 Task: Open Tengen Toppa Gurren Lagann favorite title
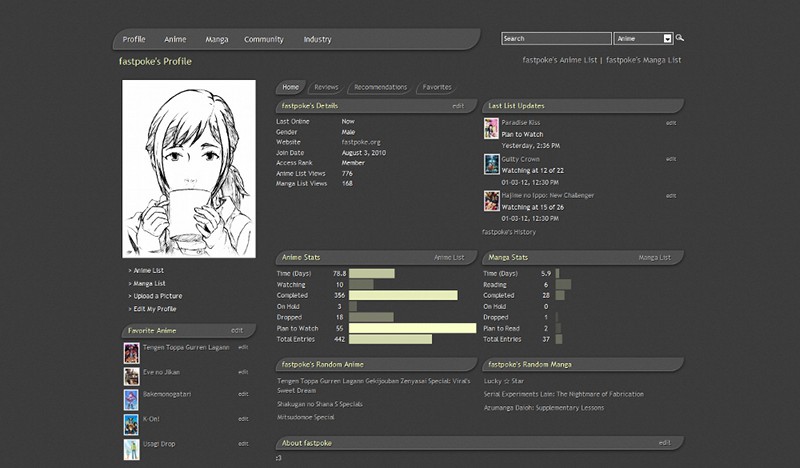(186, 348)
